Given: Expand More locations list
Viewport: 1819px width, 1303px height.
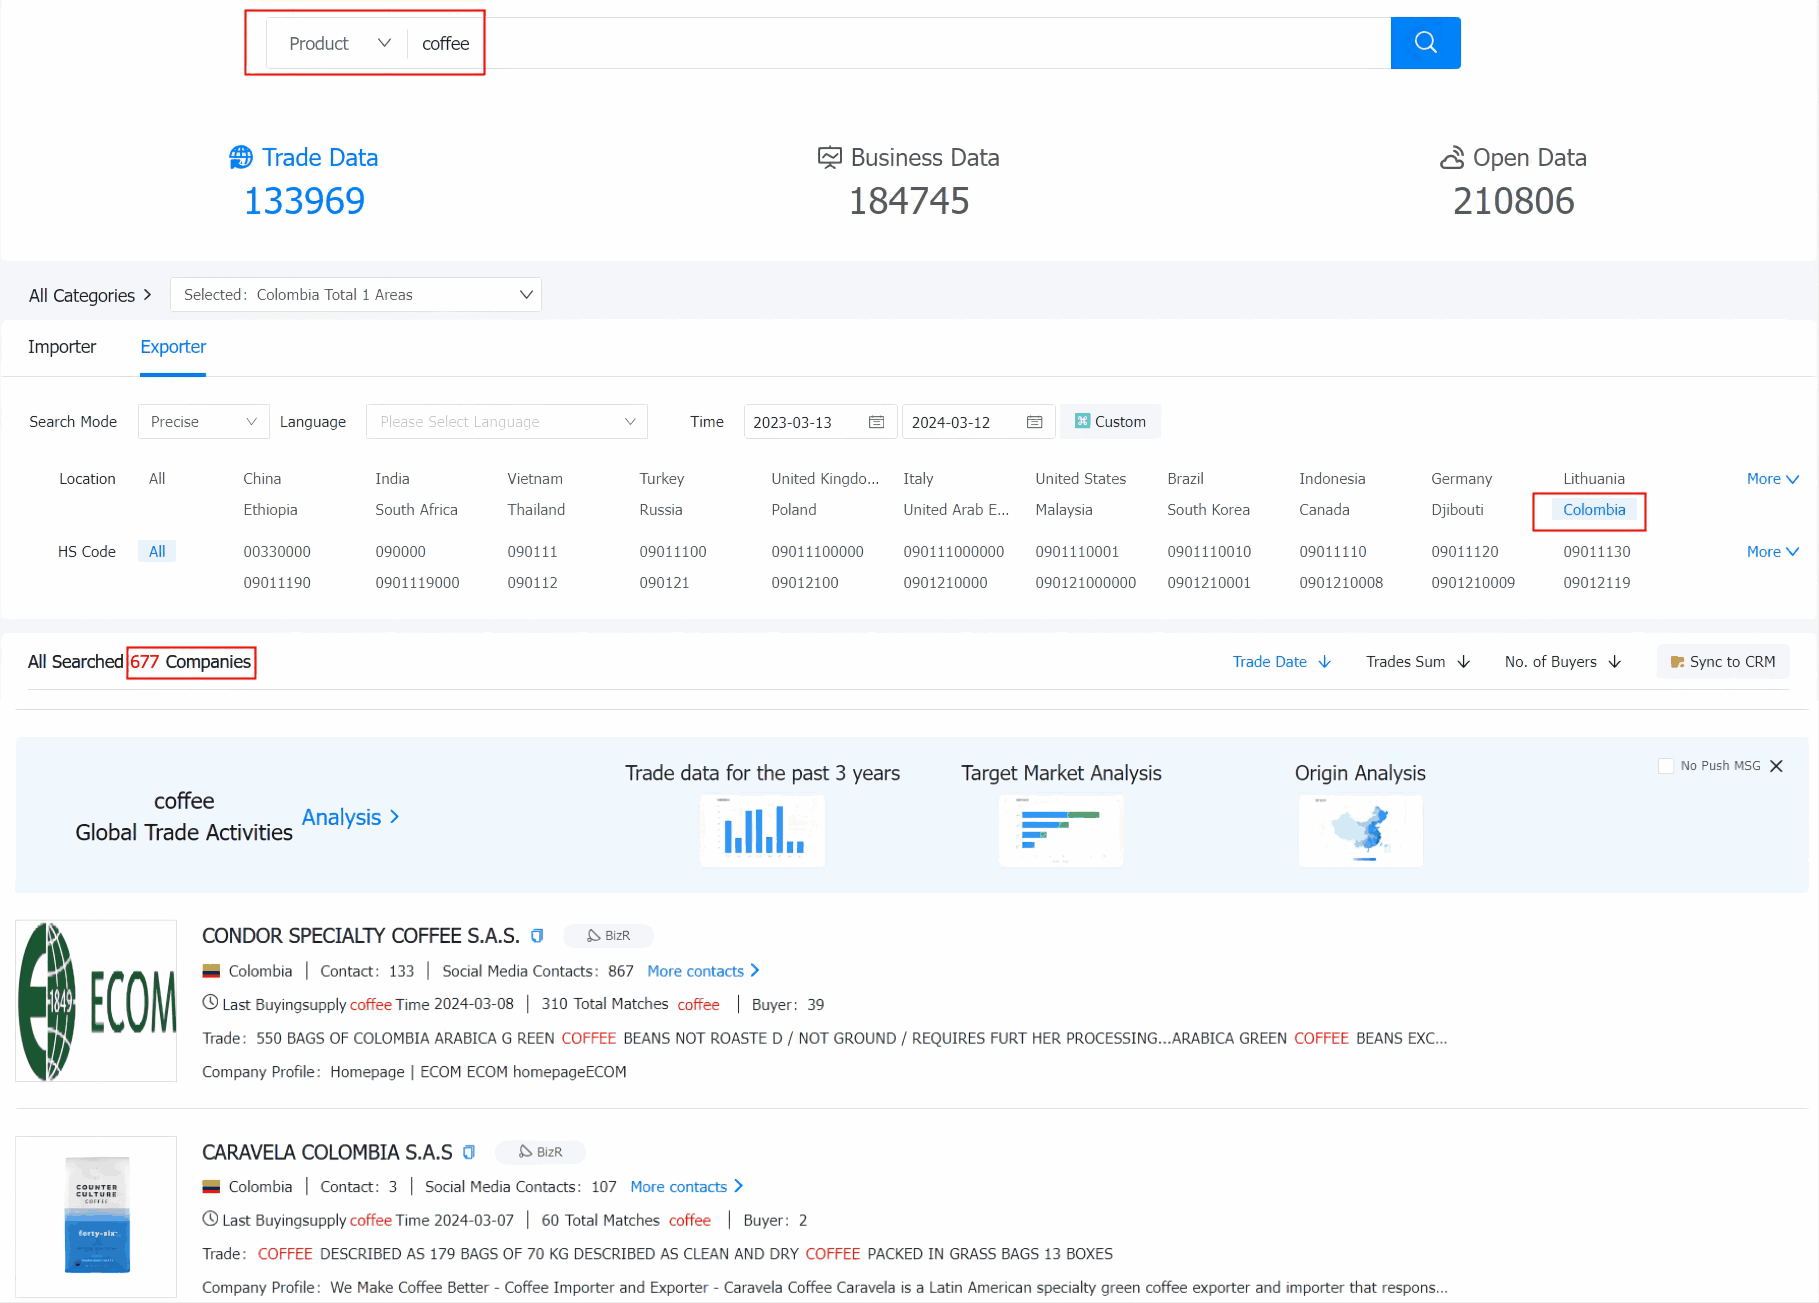Looking at the screenshot, I should click(x=1772, y=479).
